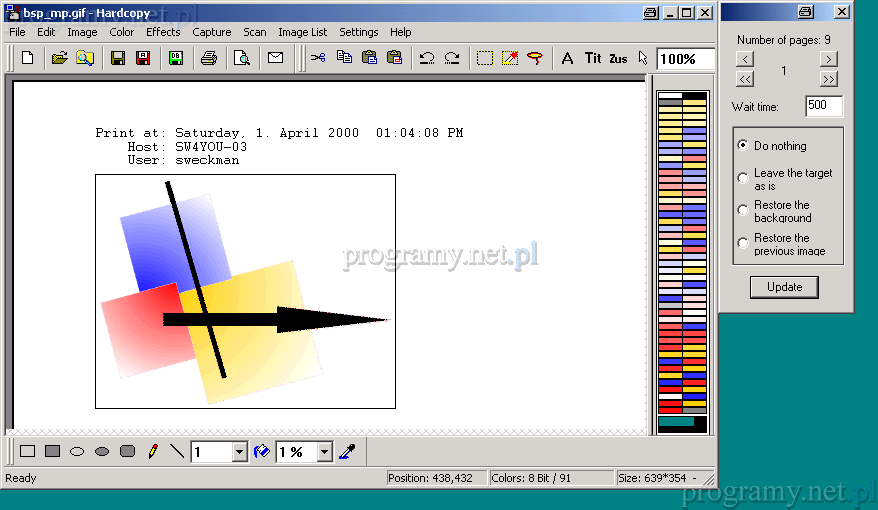Select 'Leave the target as is' option
Viewport: 878px width, 510px height.
(x=743, y=178)
